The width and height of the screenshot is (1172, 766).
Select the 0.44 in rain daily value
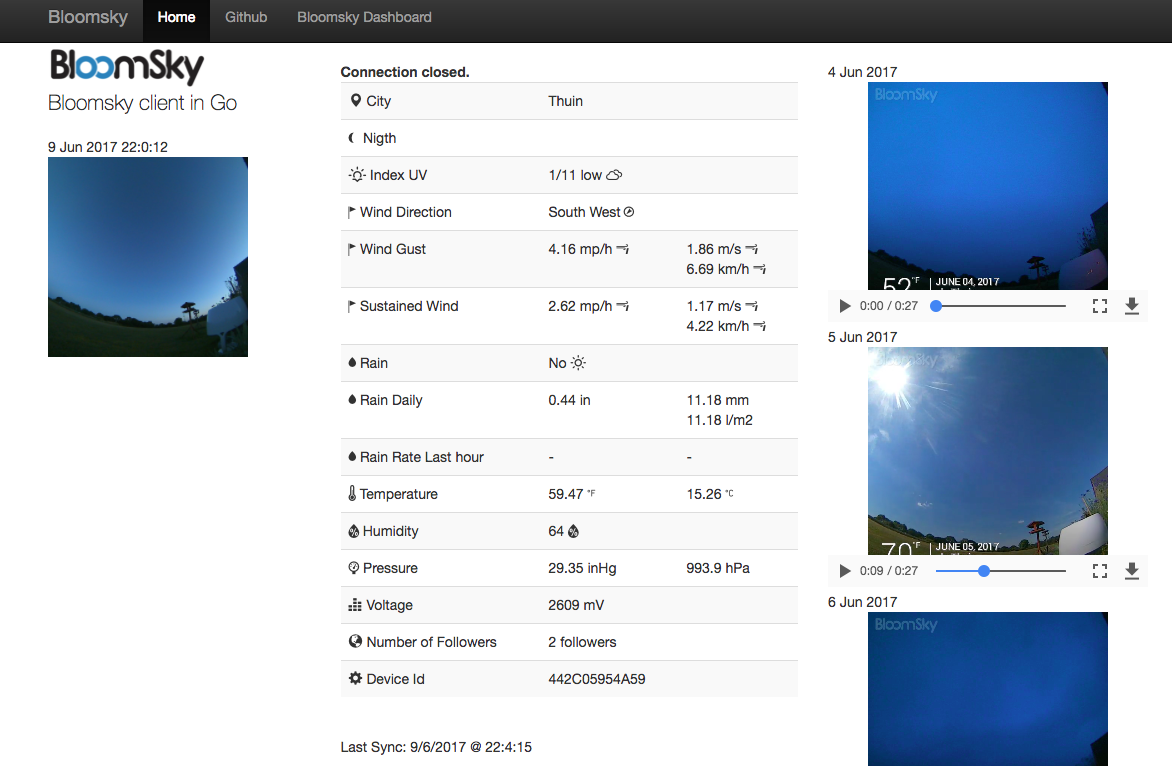tap(569, 400)
